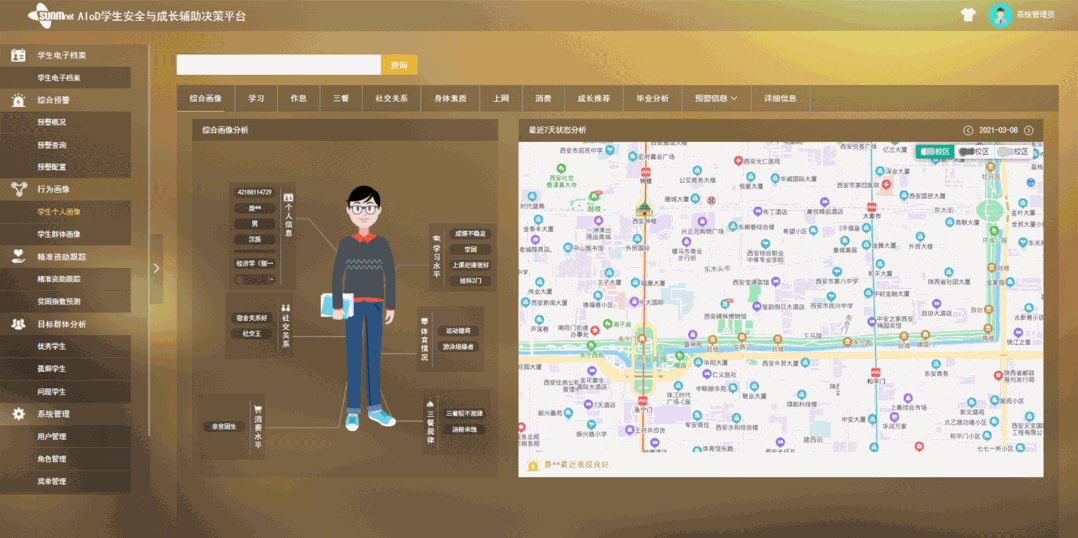Open 孤僻学生 in the sidebar

[52, 369]
